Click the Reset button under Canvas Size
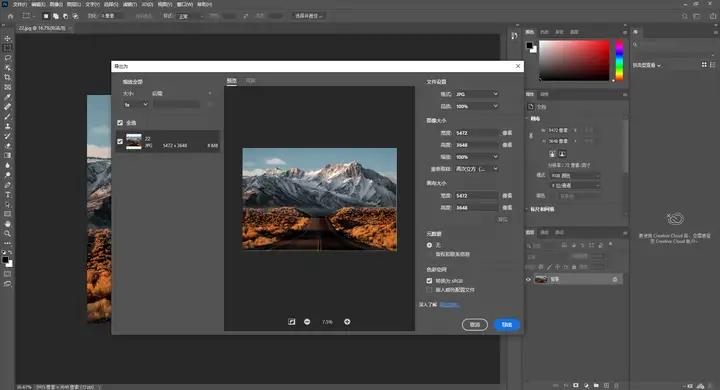 pyautogui.click(x=503, y=220)
